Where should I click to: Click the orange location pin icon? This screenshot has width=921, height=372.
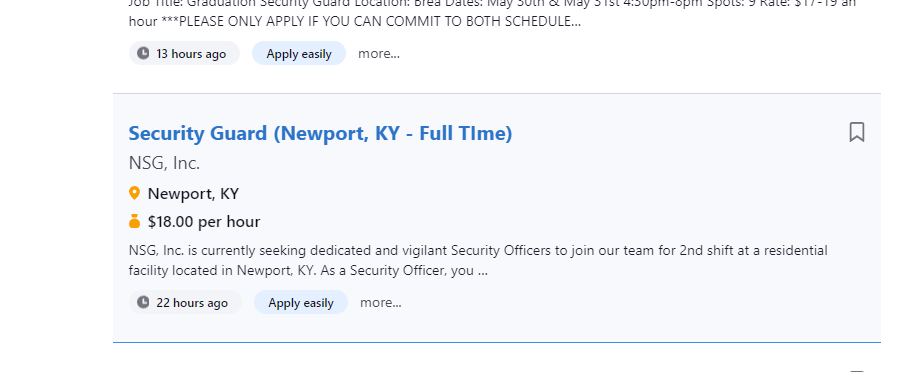[x=135, y=193]
